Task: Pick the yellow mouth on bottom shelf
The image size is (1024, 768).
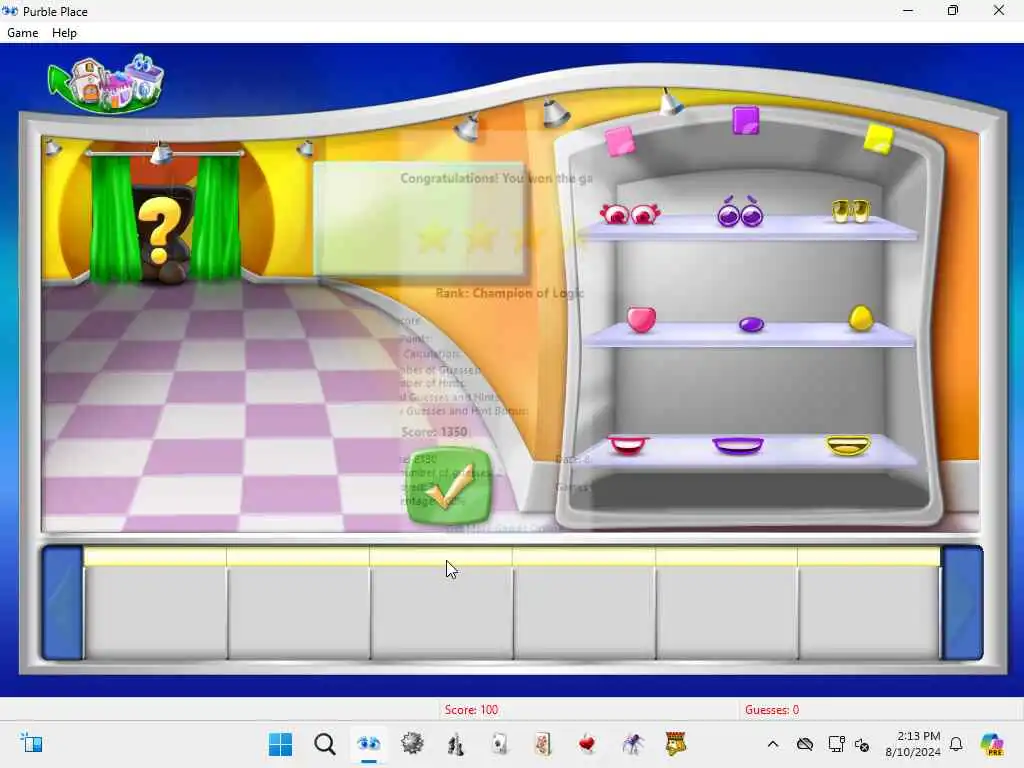Action: tap(848, 445)
